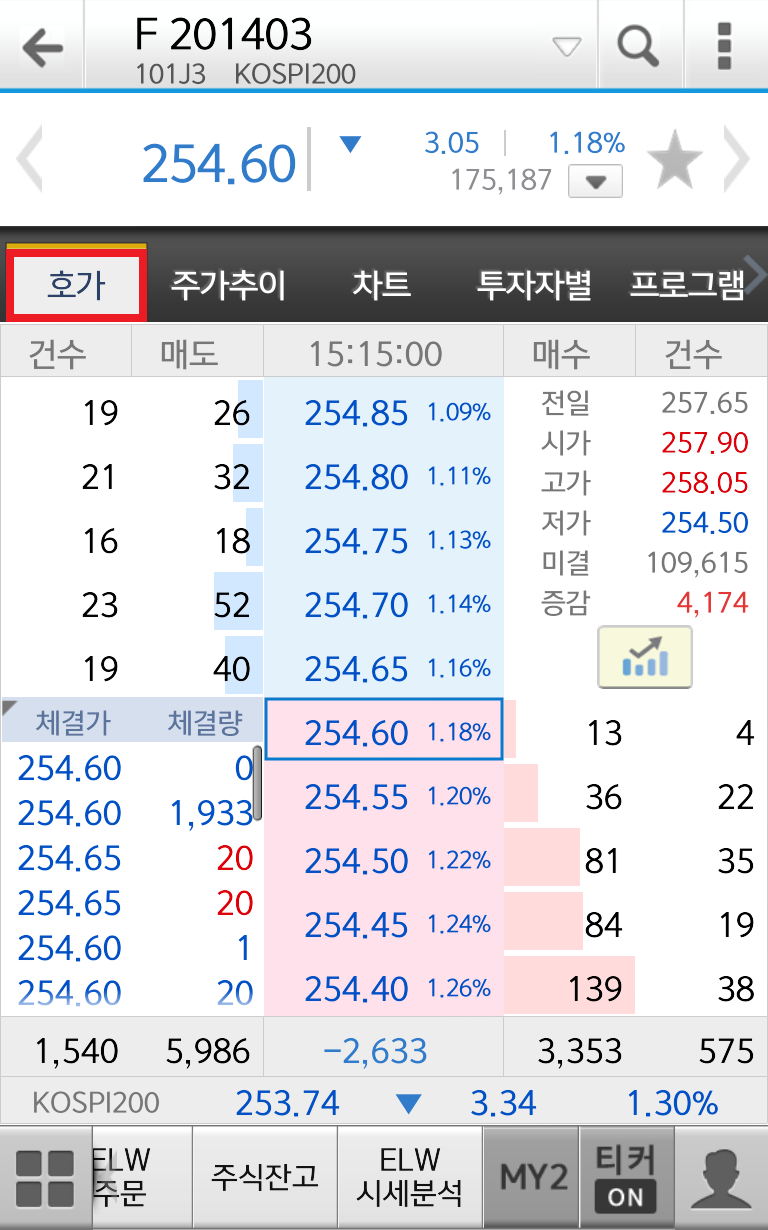Switch to the 주가추이 tab
The width and height of the screenshot is (768, 1230).
tap(228, 286)
